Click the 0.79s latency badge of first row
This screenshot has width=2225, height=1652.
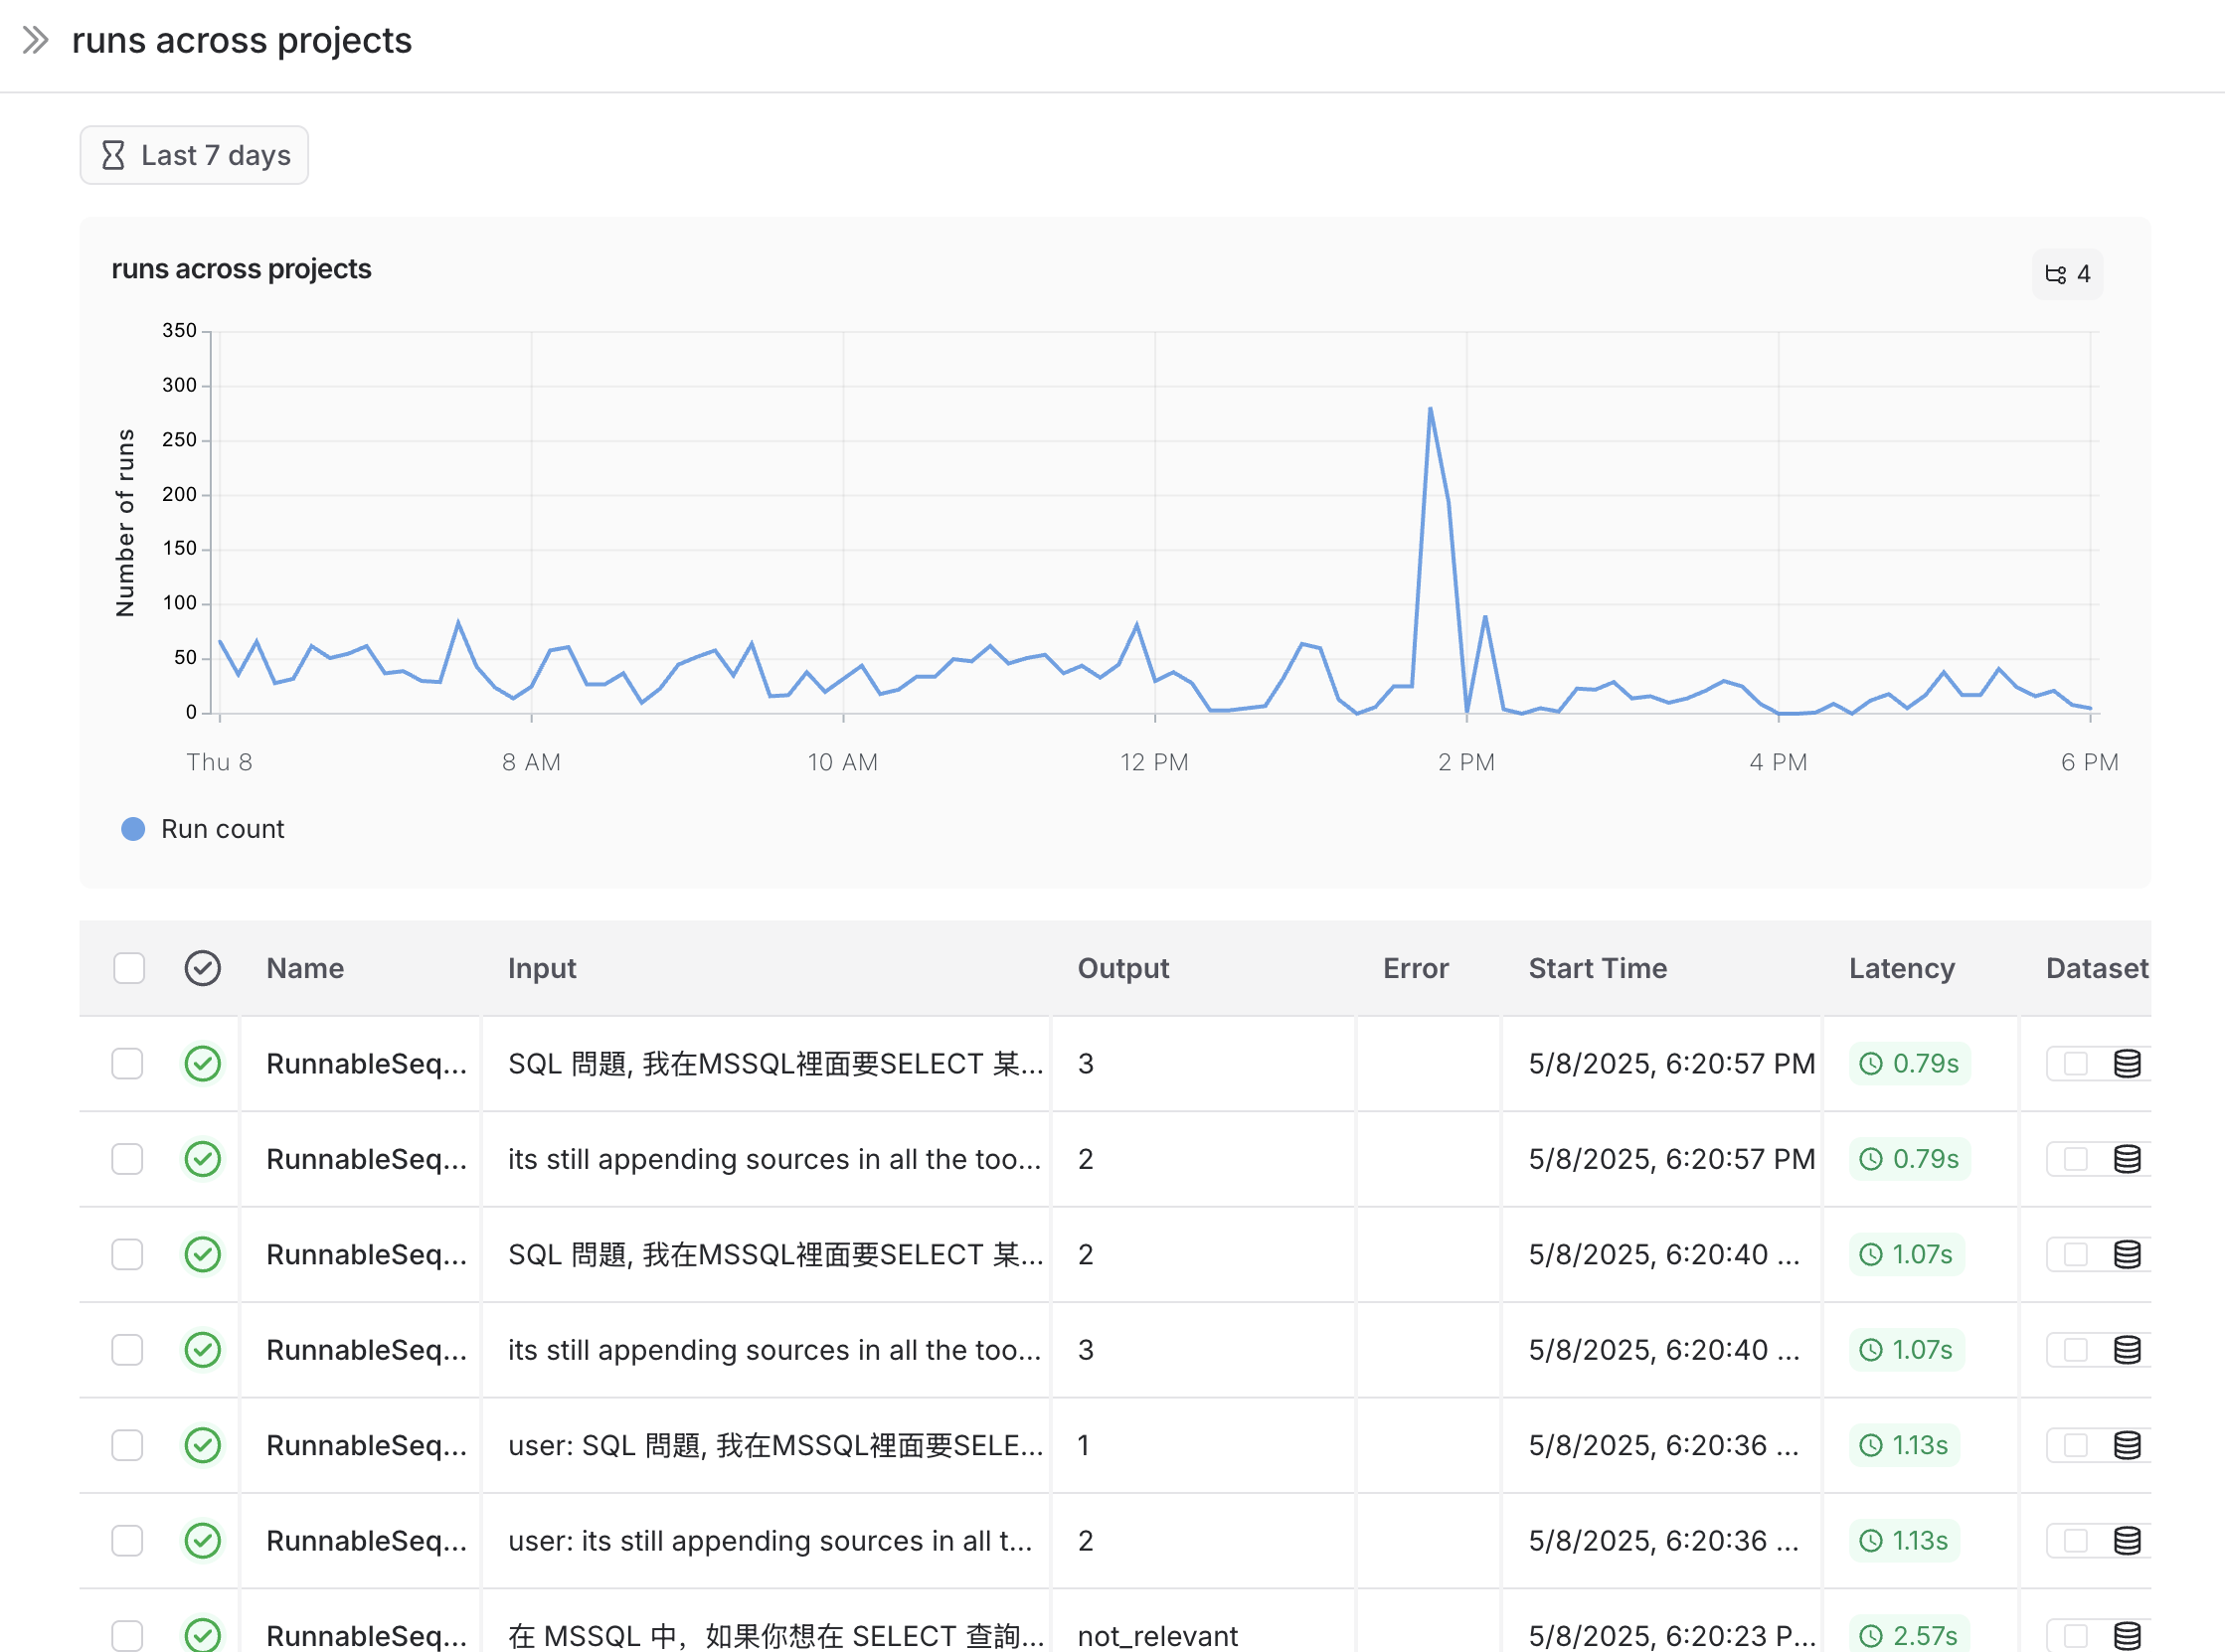pyautogui.click(x=1909, y=1064)
